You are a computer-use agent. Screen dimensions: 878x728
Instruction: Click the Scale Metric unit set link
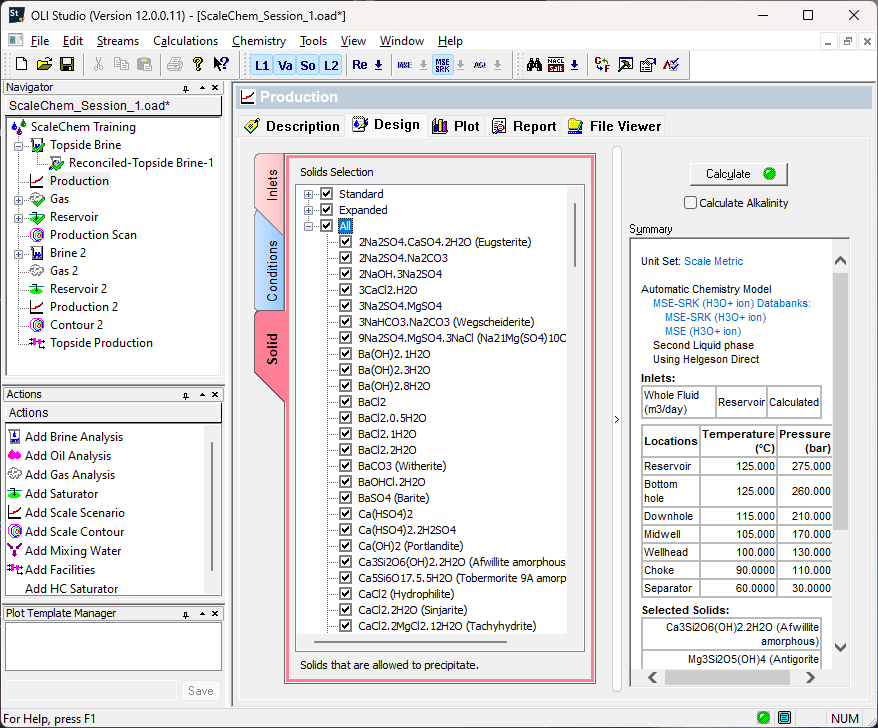point(713,261)
